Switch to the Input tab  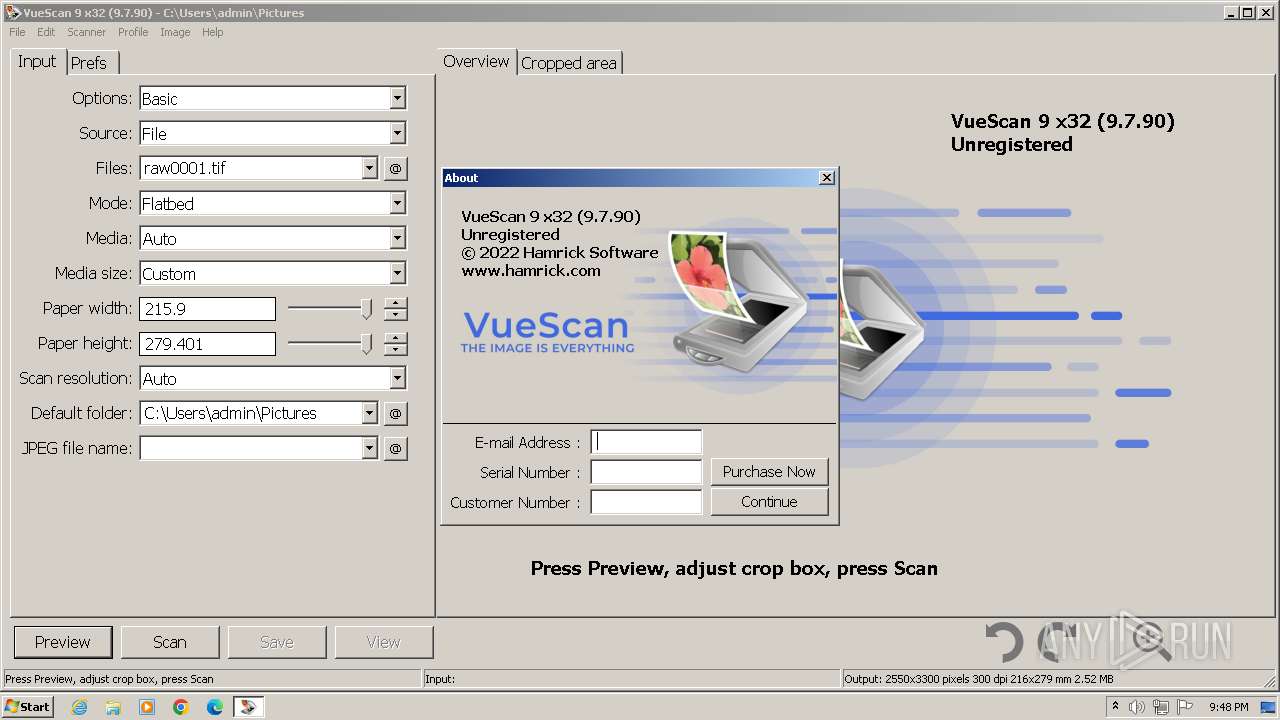click(37, 61)
